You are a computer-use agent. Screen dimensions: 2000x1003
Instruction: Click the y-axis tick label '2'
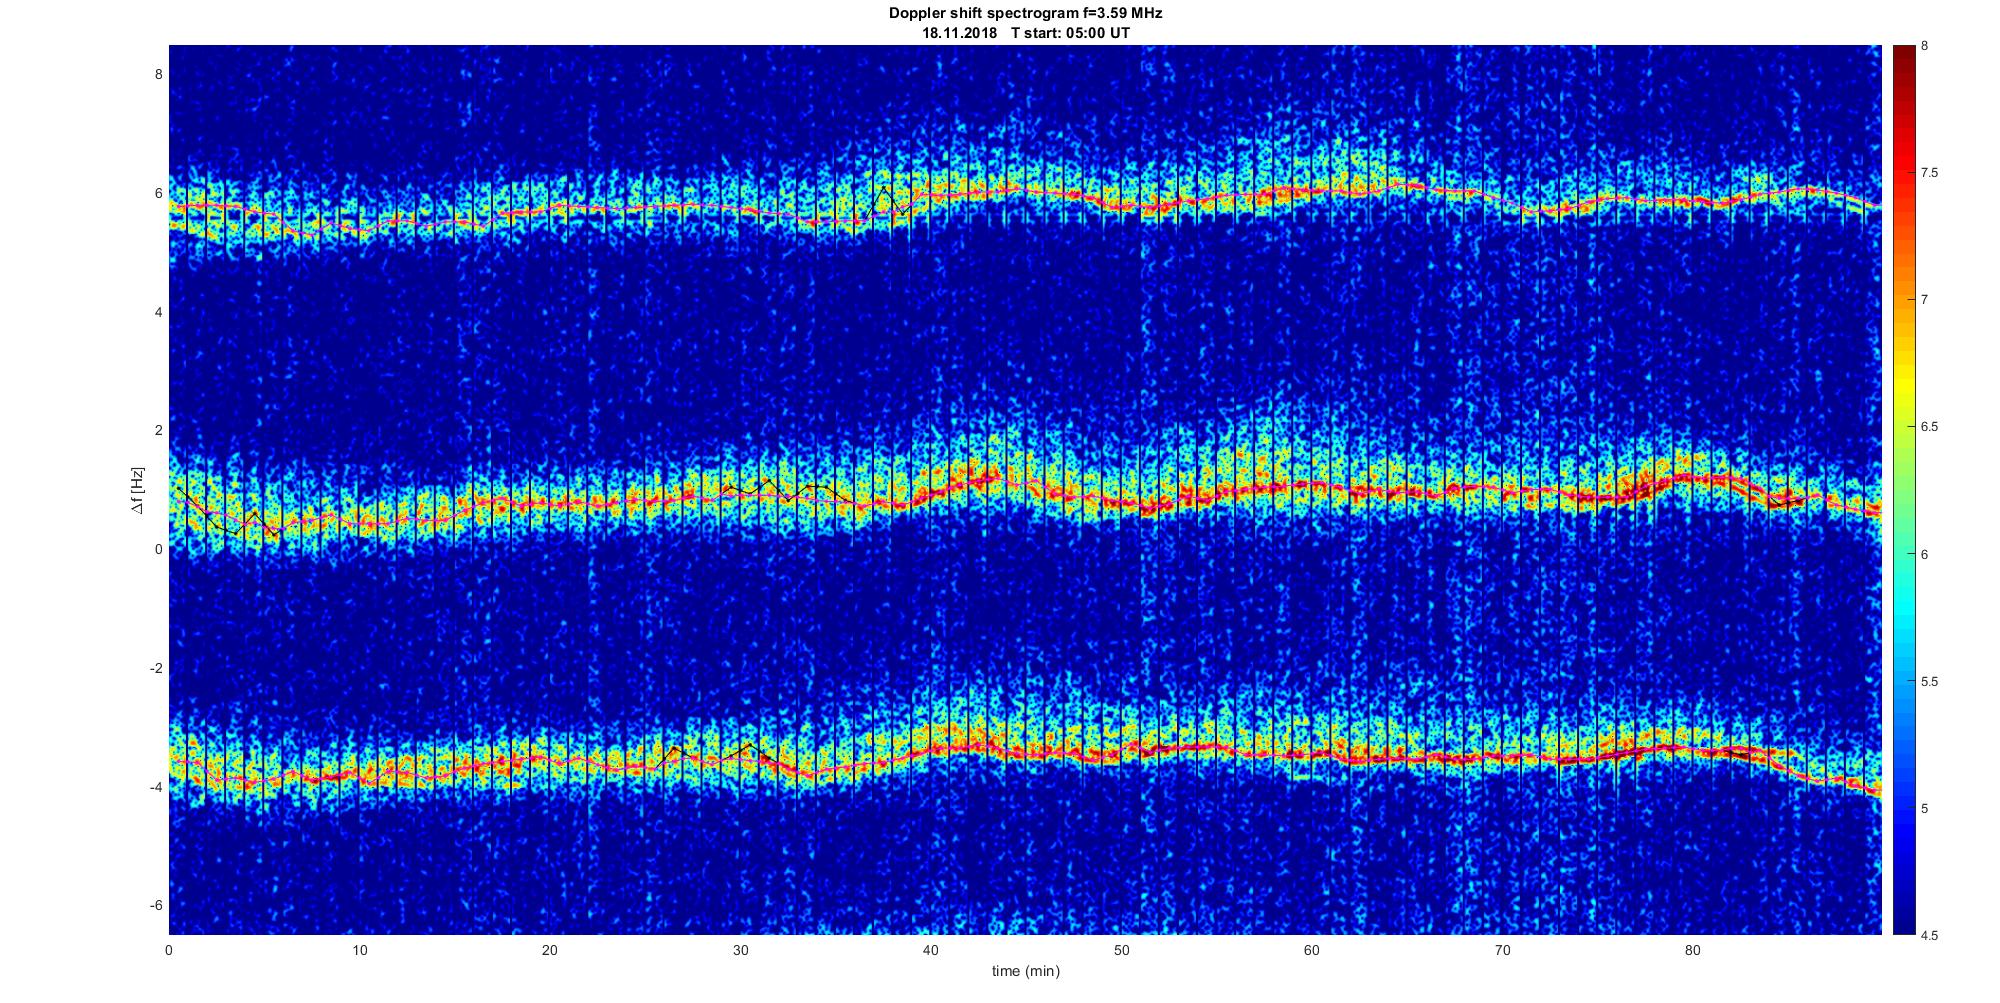[157, 430]
